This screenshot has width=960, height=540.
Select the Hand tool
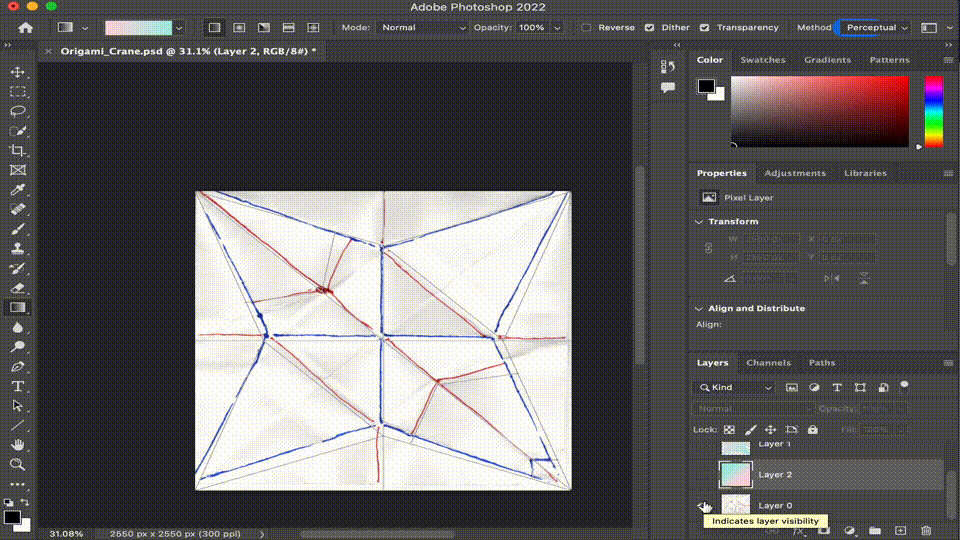[18, 445]
